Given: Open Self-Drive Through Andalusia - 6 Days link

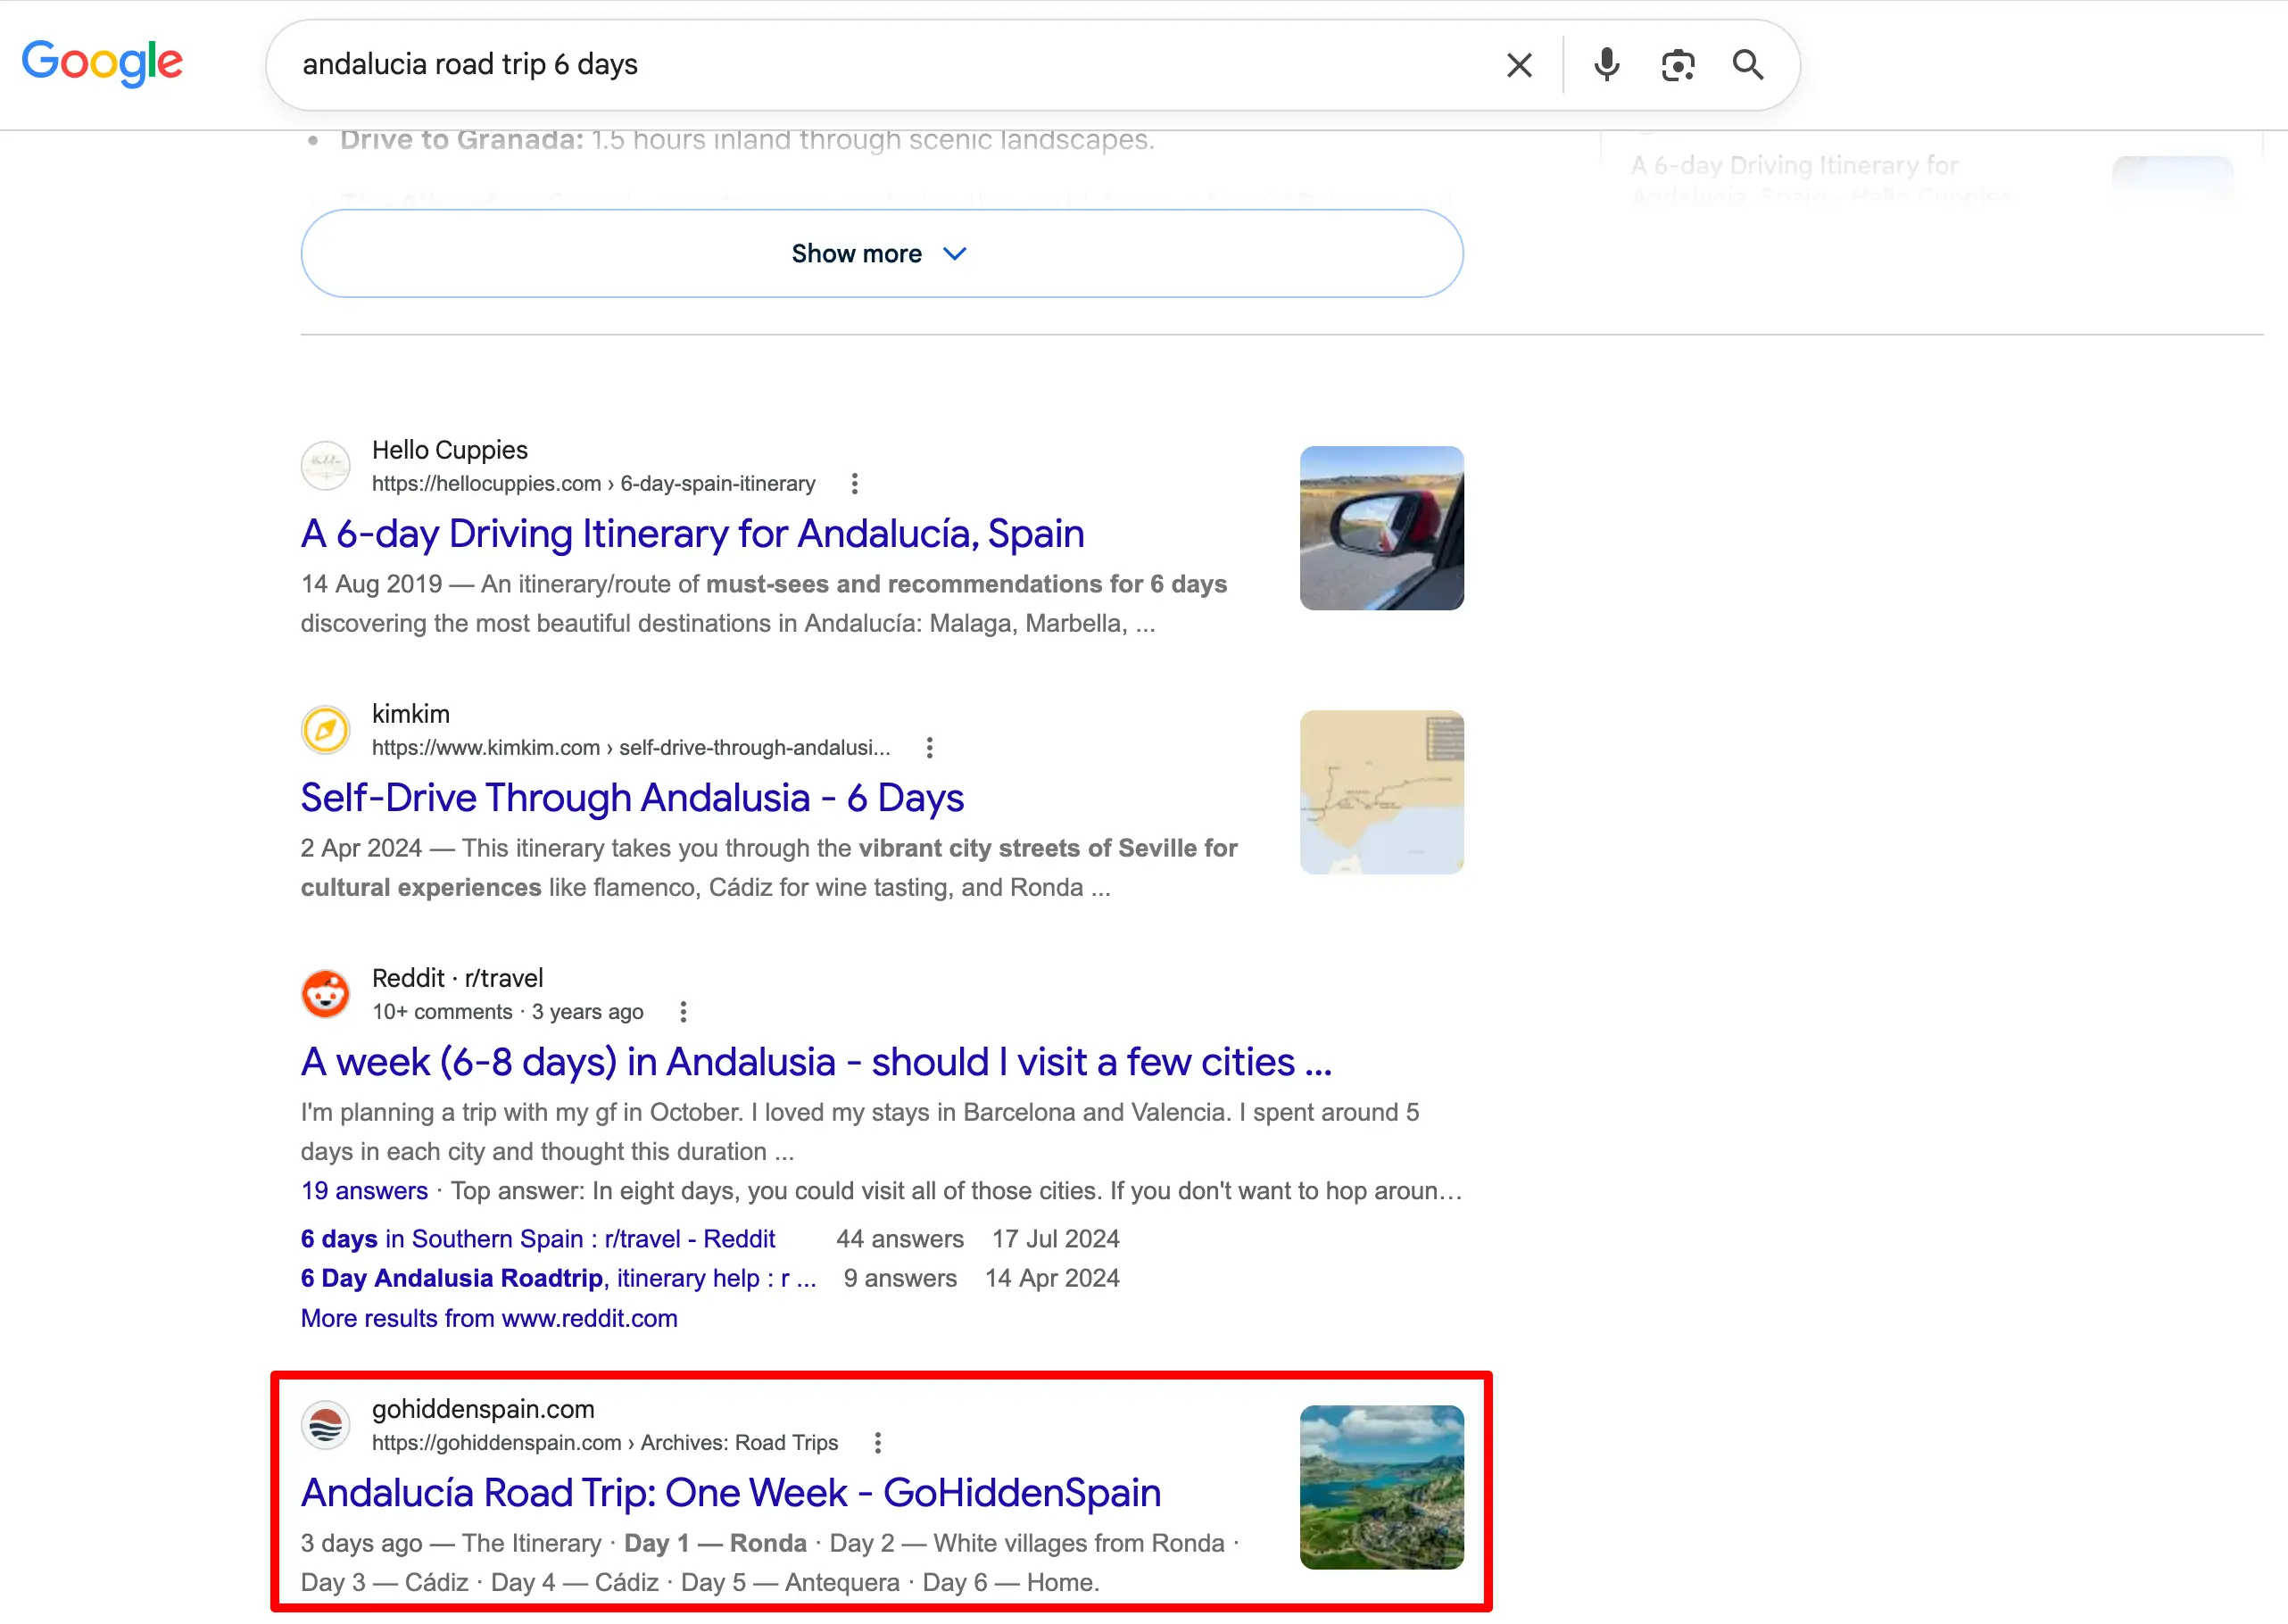Looking at the screenshot, I should point(632,797).
